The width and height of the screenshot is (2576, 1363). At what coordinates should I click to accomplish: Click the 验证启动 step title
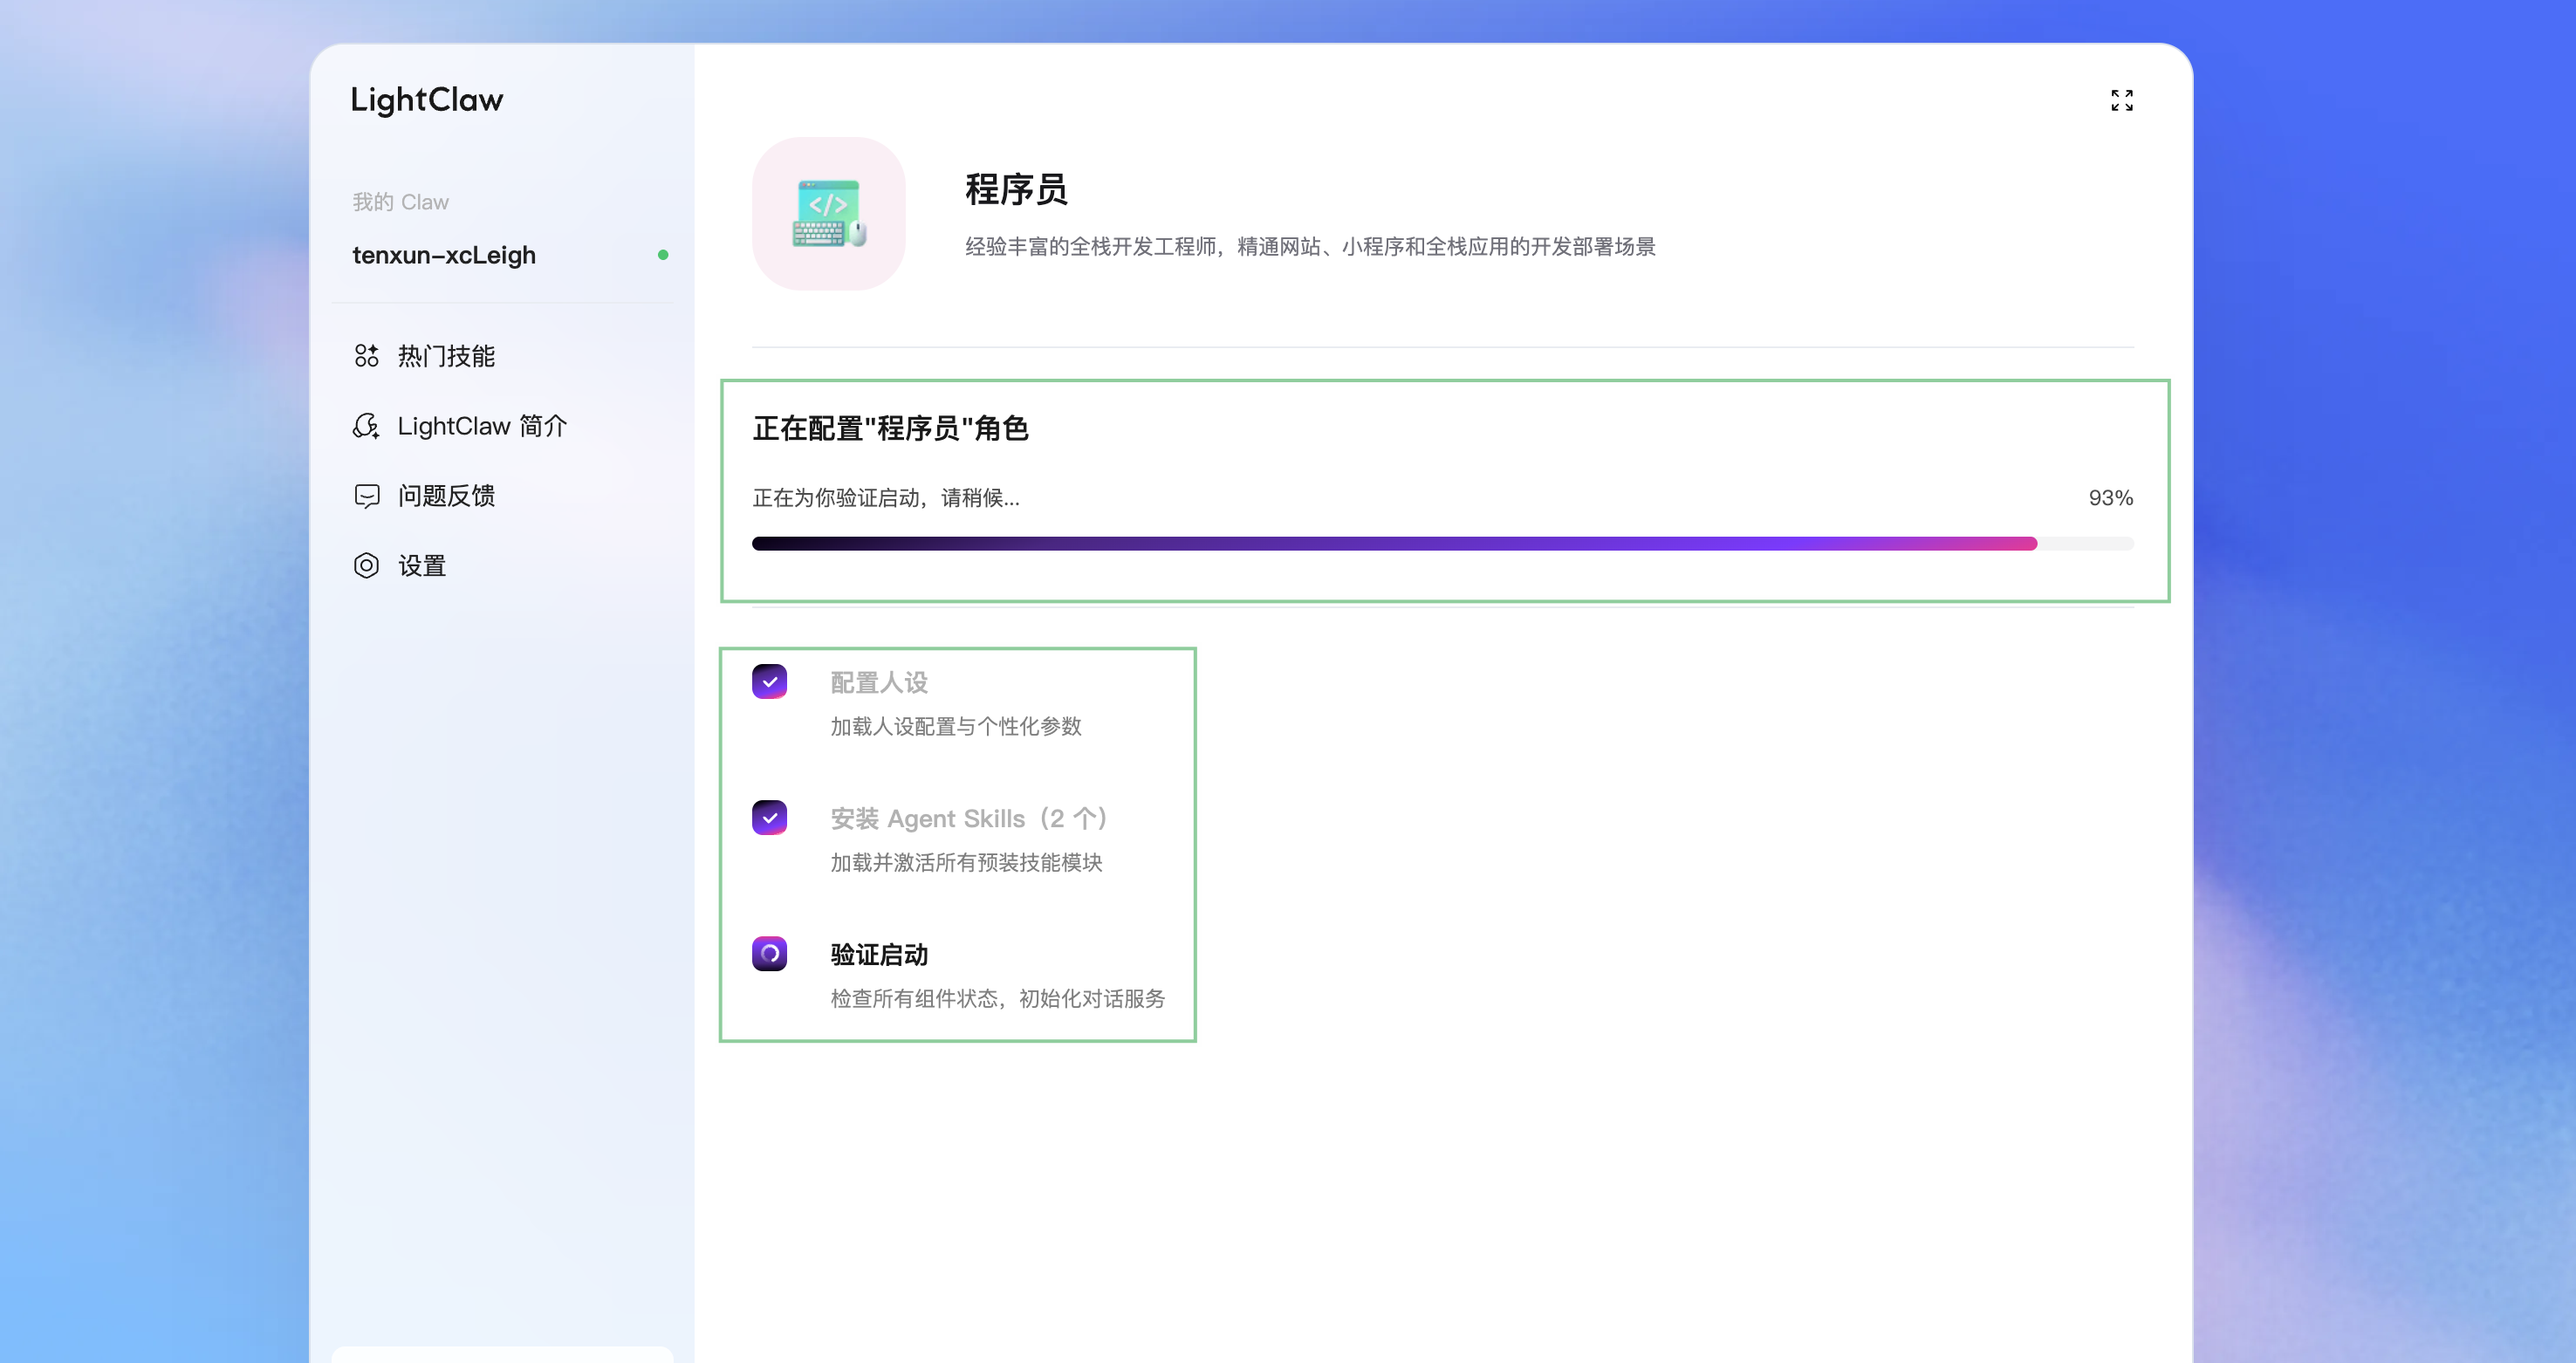pyautogui.click(x=879, y=955)
